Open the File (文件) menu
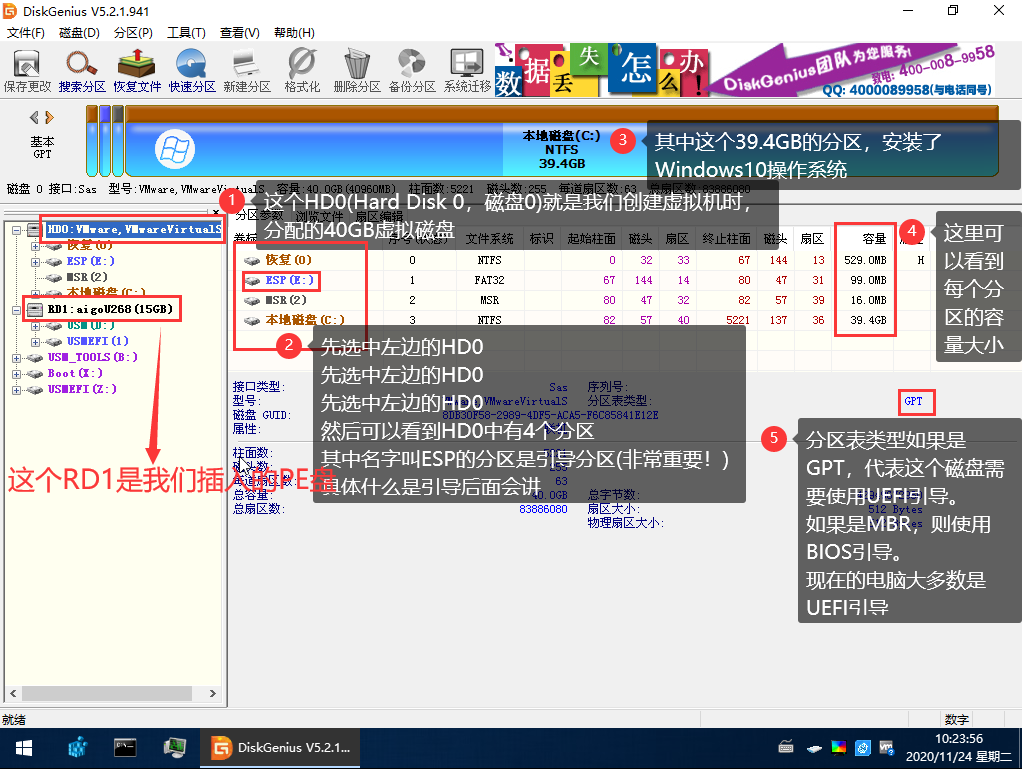Screen dimensions: 1022x769 point(26,33)
